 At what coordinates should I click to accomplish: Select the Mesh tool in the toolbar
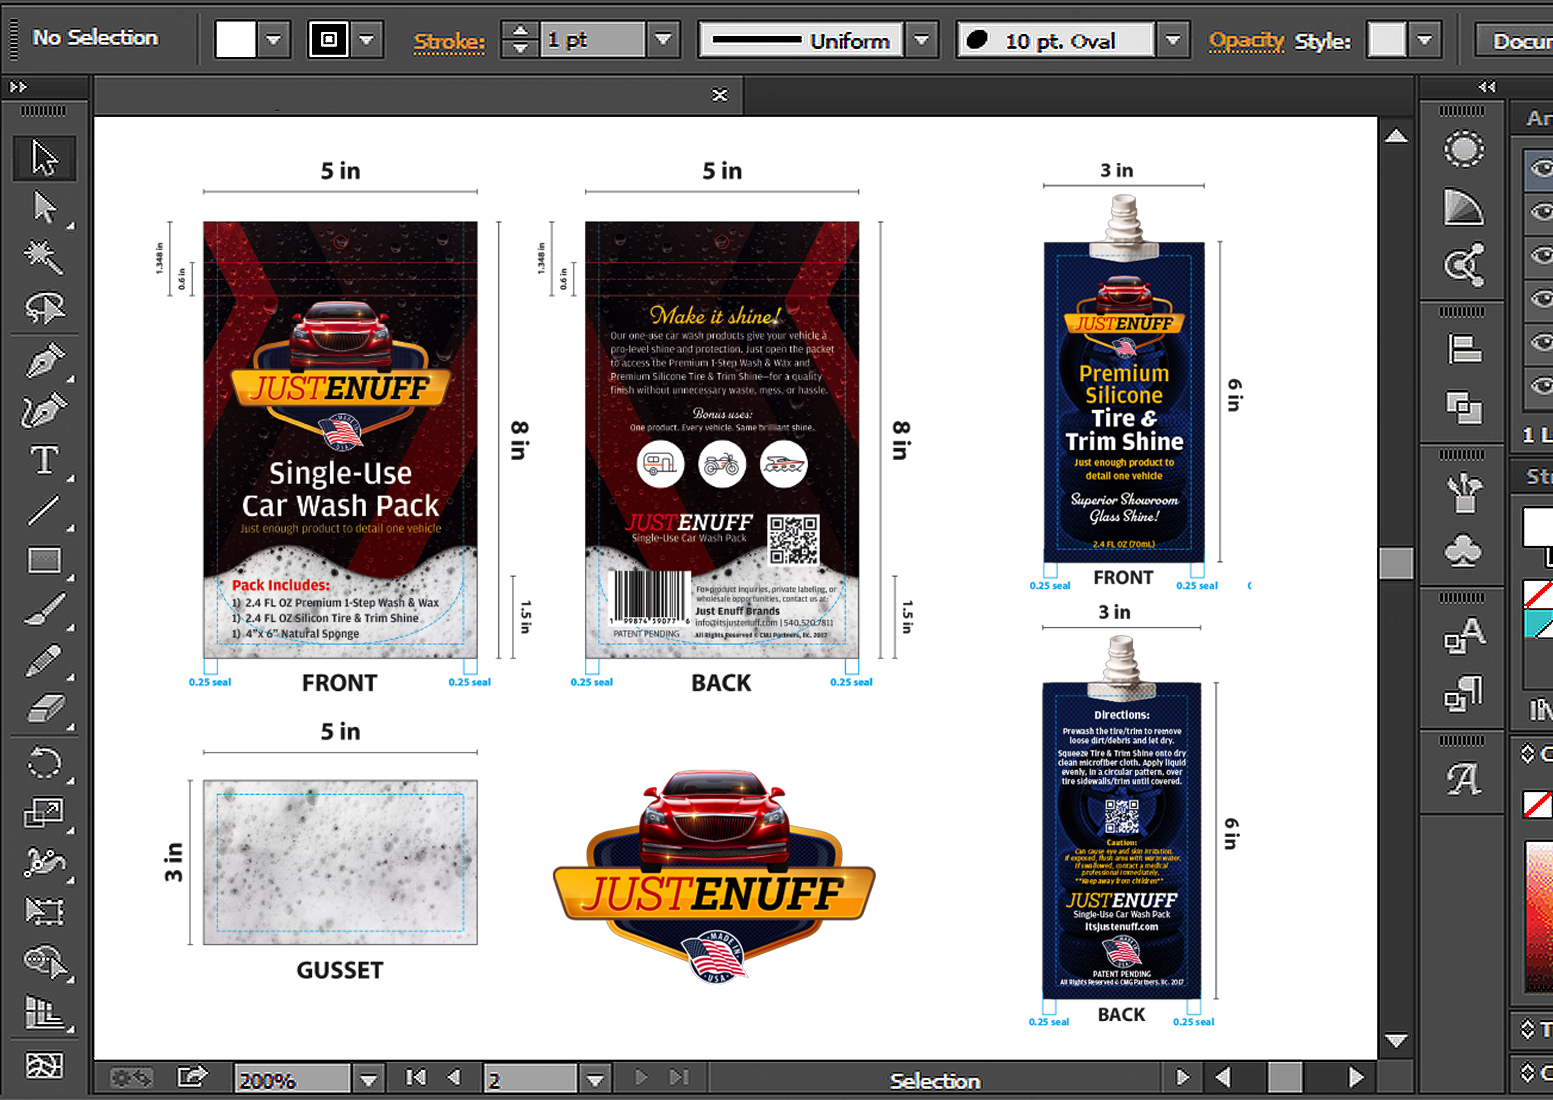(44, 1066)
